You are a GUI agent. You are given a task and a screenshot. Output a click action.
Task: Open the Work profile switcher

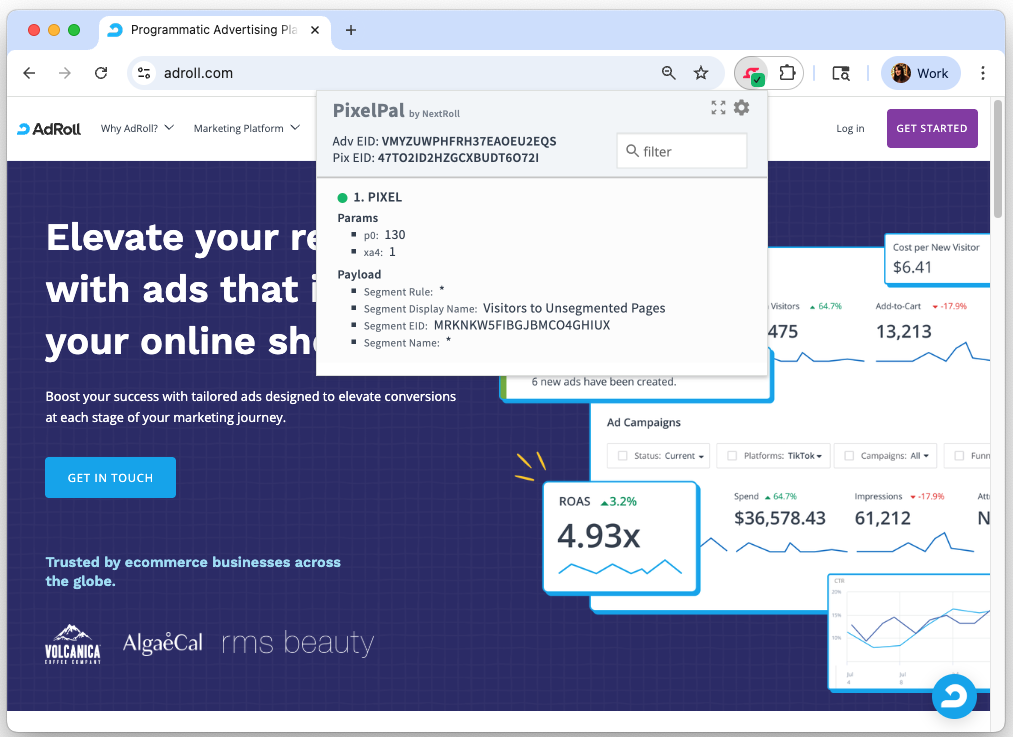point(920,73)
